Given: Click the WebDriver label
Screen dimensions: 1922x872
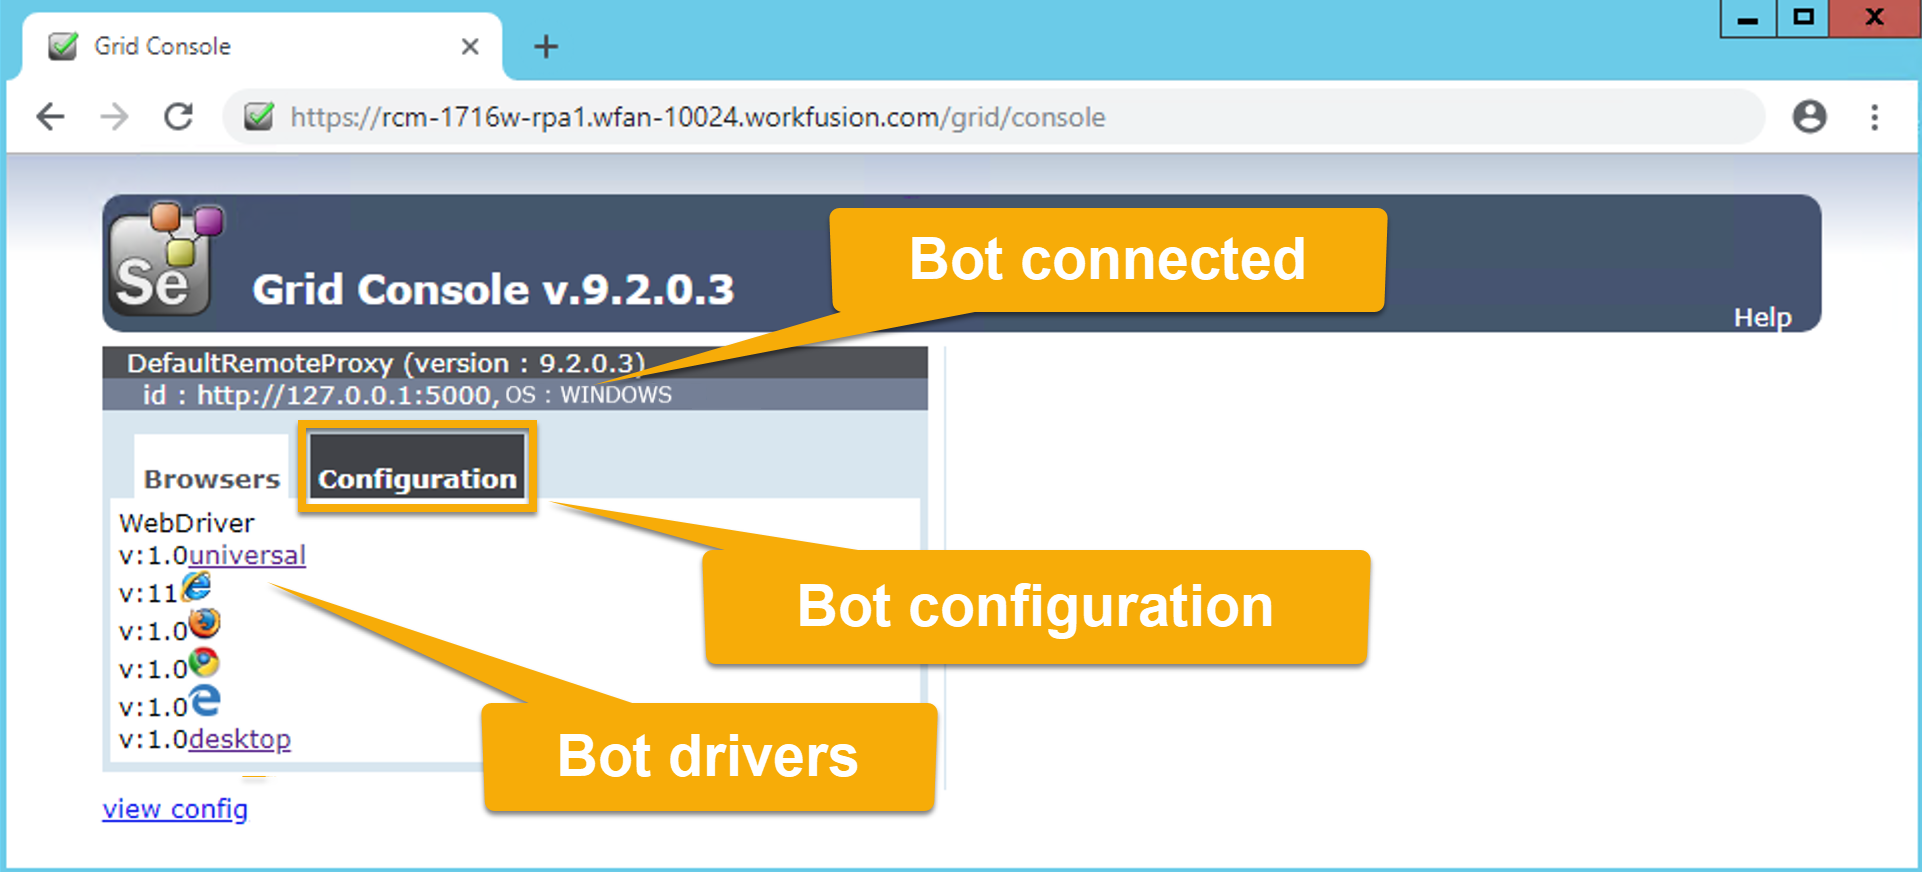Looking at the screenshot, I should coord(187,523).
